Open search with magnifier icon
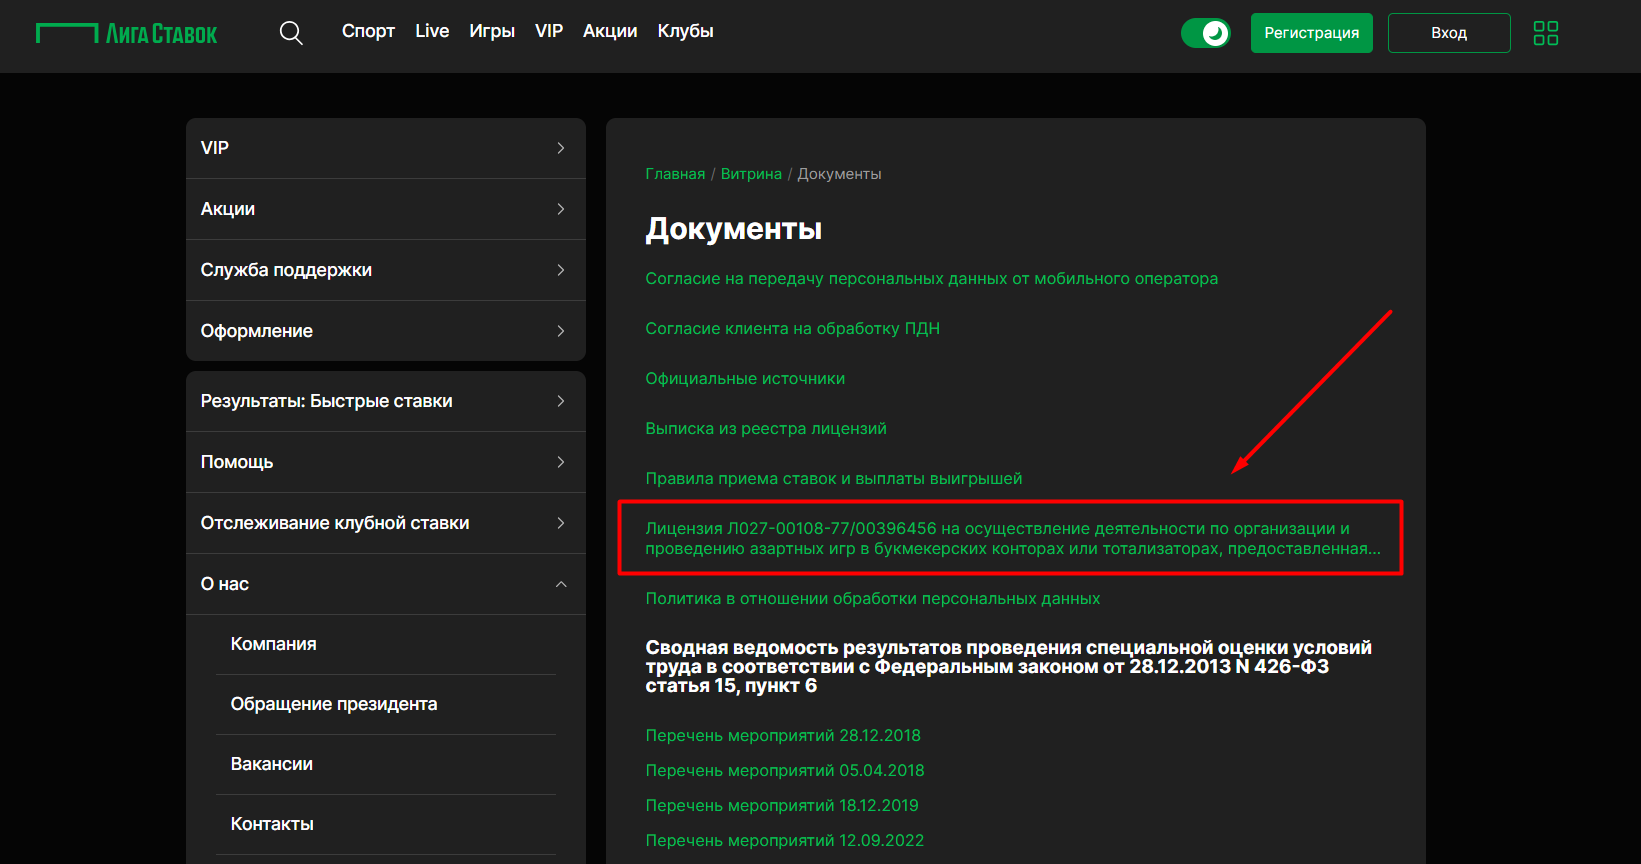This screenshot has height=864, width=1641. pos(291,33)
